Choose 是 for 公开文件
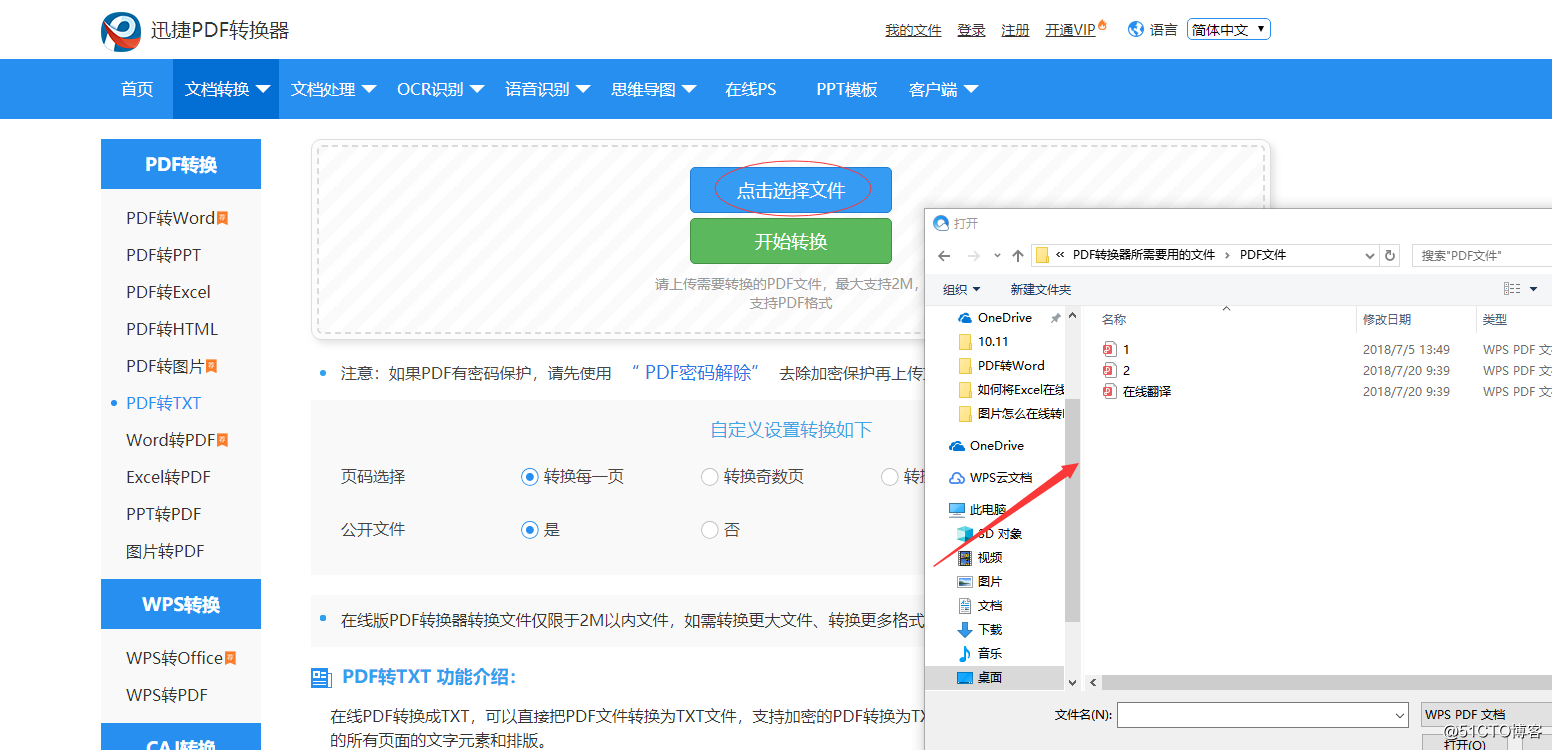 point(530,530)
